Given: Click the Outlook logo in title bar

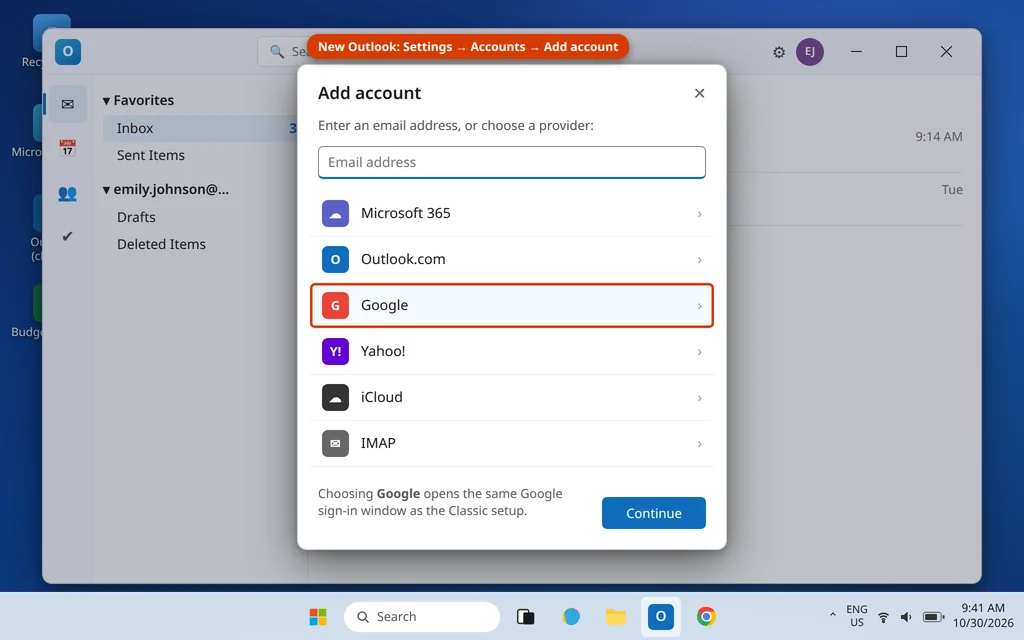Looking at the screenshot, I should (68, 52).
